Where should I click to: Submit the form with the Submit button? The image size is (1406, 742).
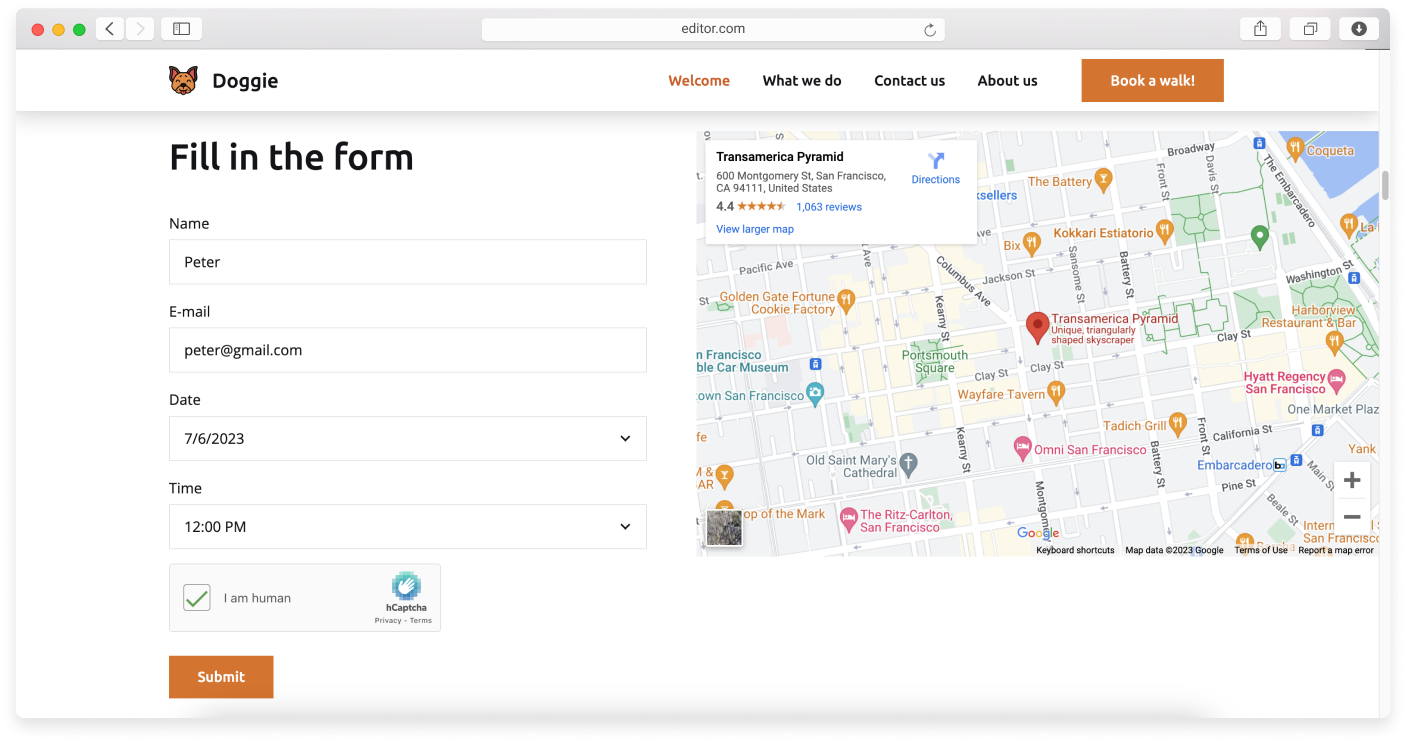click(221, 677)
